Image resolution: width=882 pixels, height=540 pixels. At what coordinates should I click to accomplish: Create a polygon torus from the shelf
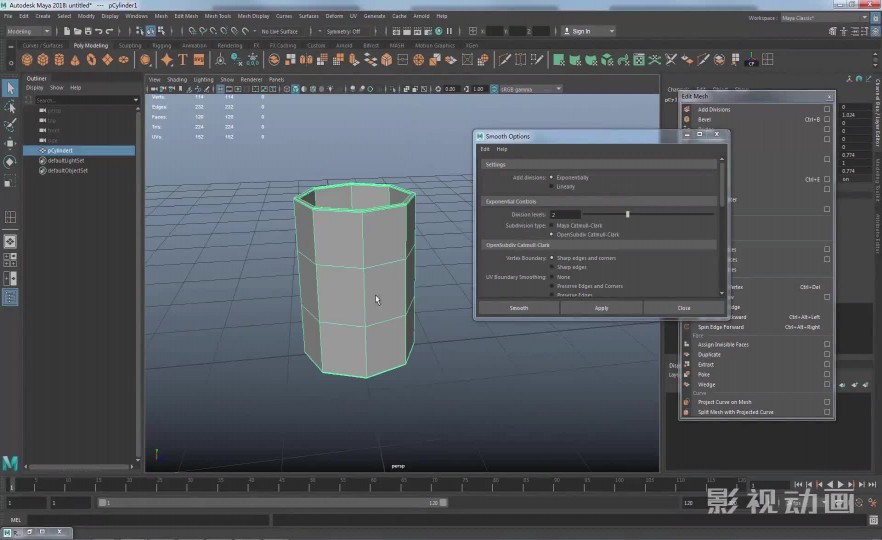tap(91, 60)
